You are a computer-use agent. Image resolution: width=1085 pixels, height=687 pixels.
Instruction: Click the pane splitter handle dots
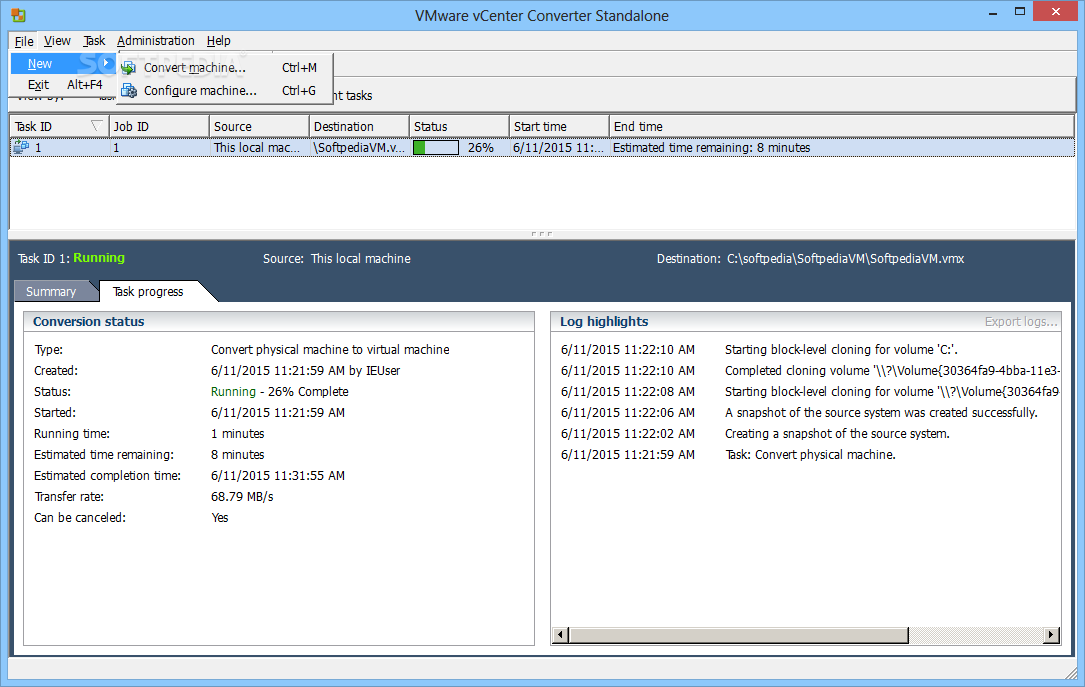(541, 234)
